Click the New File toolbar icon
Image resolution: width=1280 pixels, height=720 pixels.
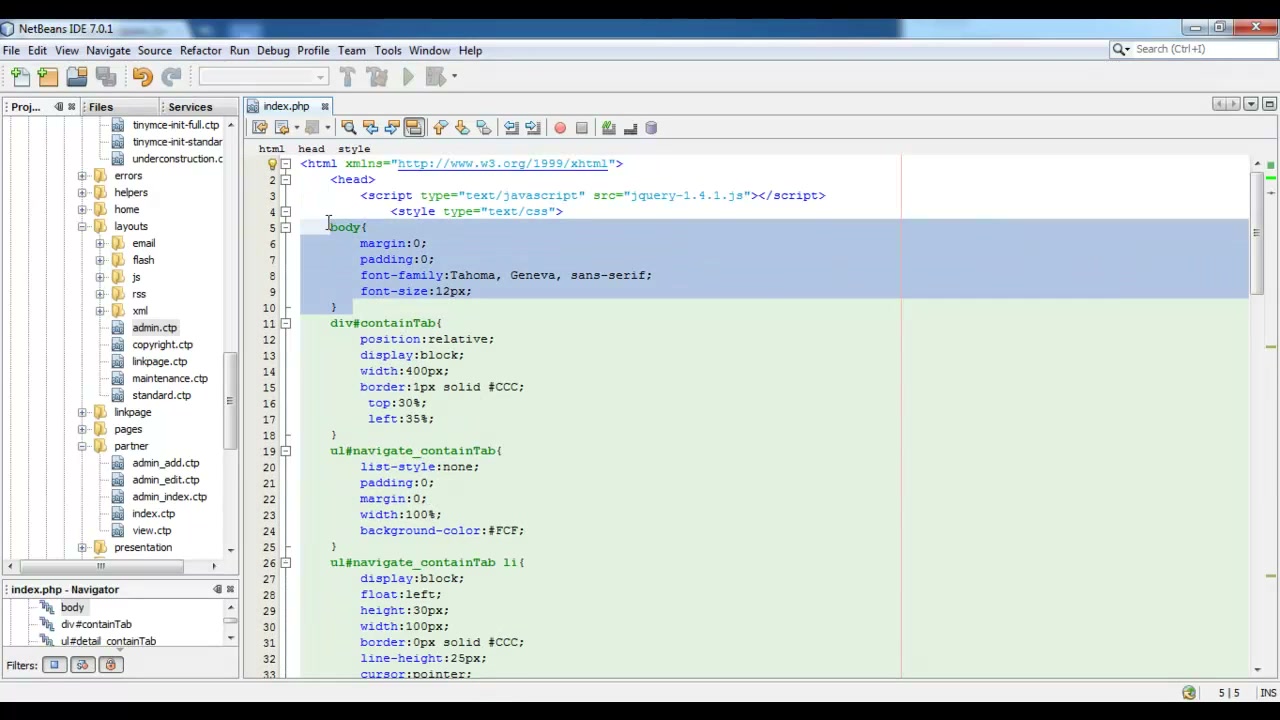tap(20, 76)
